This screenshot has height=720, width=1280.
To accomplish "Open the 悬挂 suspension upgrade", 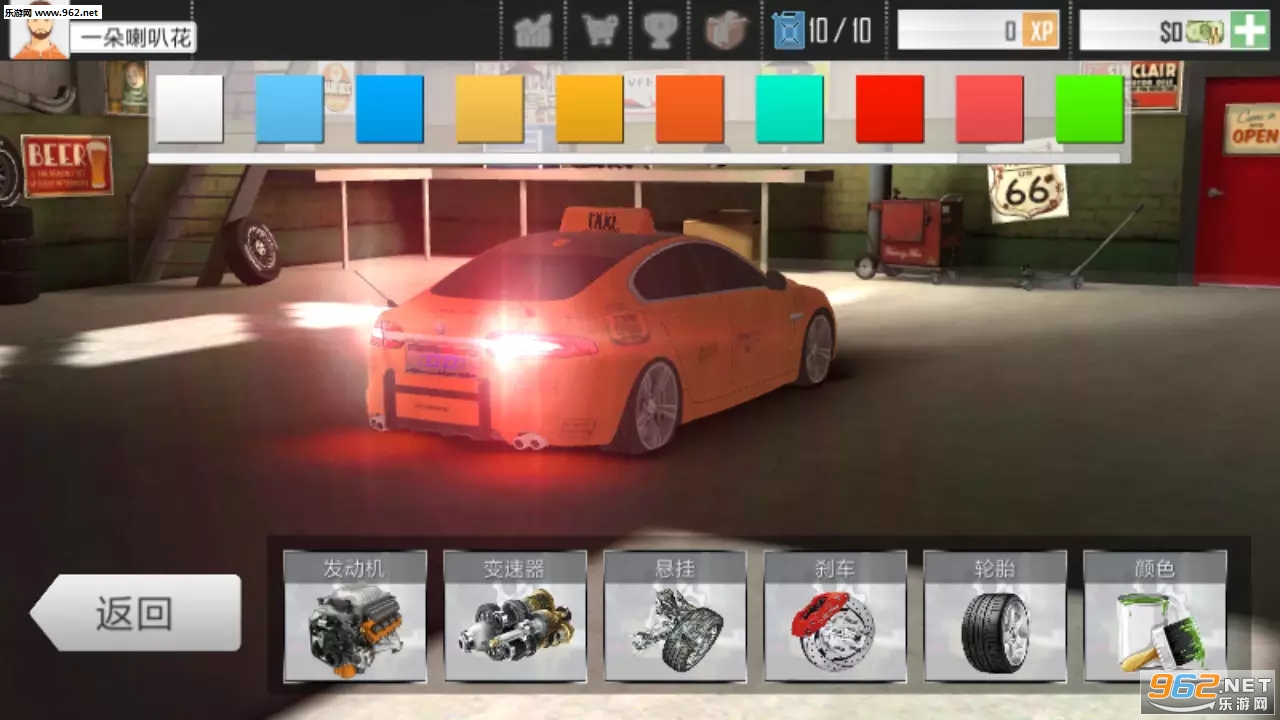I will pos(675,616).
